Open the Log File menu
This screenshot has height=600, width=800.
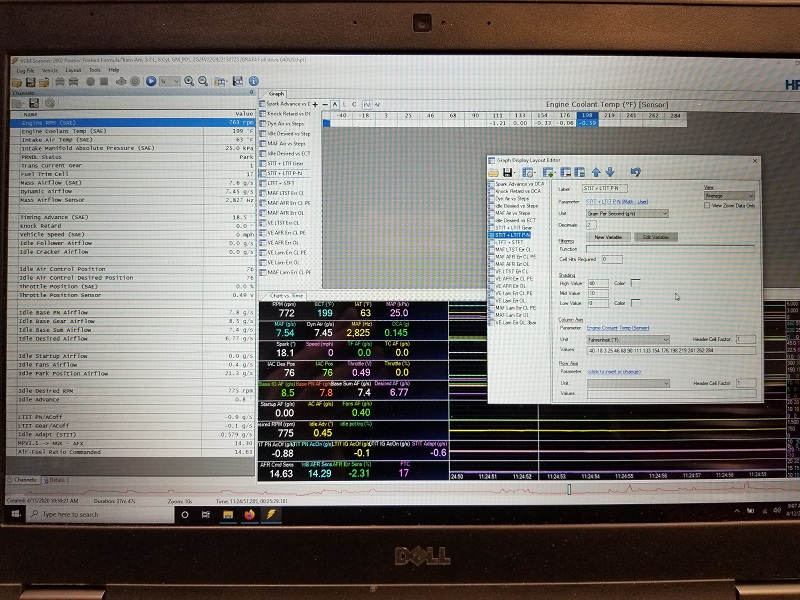pyautogui.click(x=26, y=70)
